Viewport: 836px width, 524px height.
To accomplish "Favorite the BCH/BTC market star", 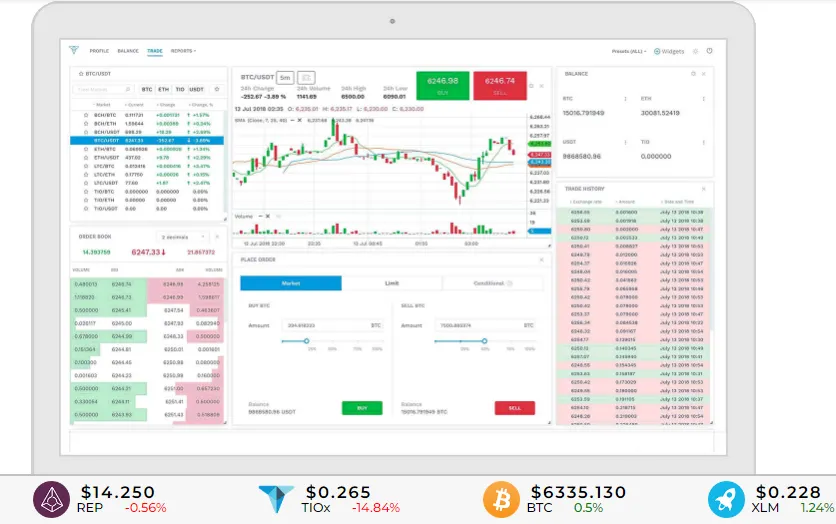I will (x=85, y=115).
